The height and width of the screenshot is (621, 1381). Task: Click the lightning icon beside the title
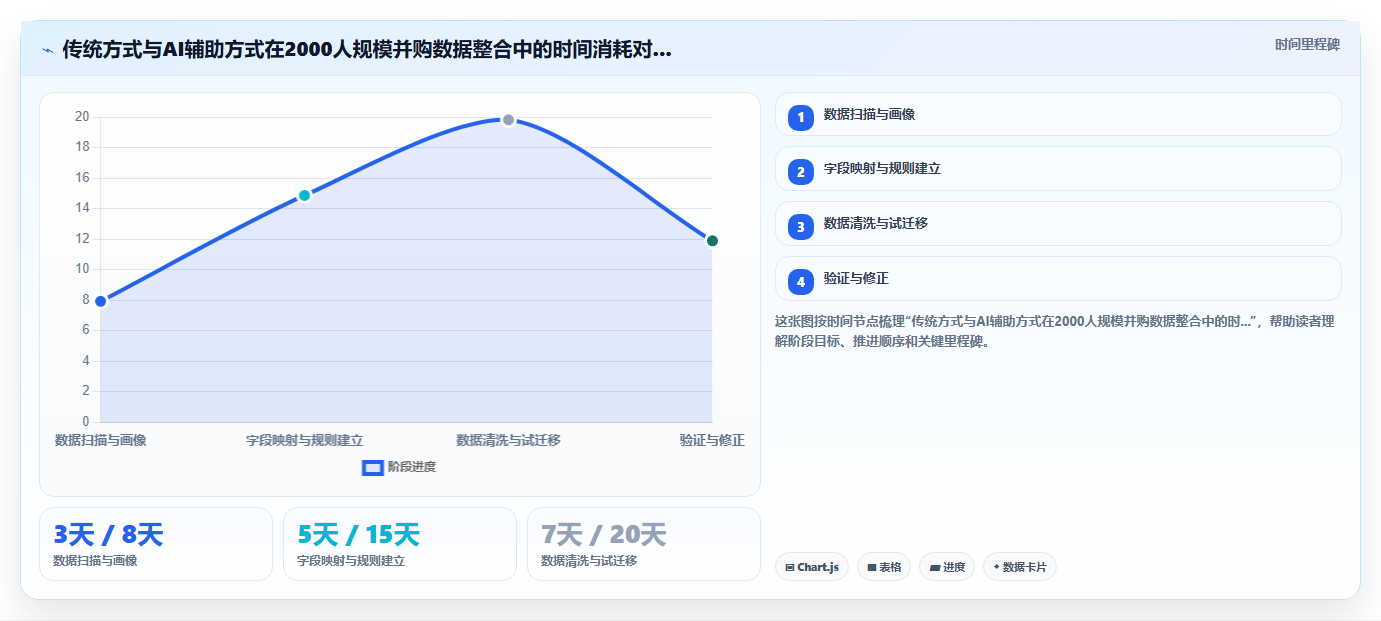[47, 50]
